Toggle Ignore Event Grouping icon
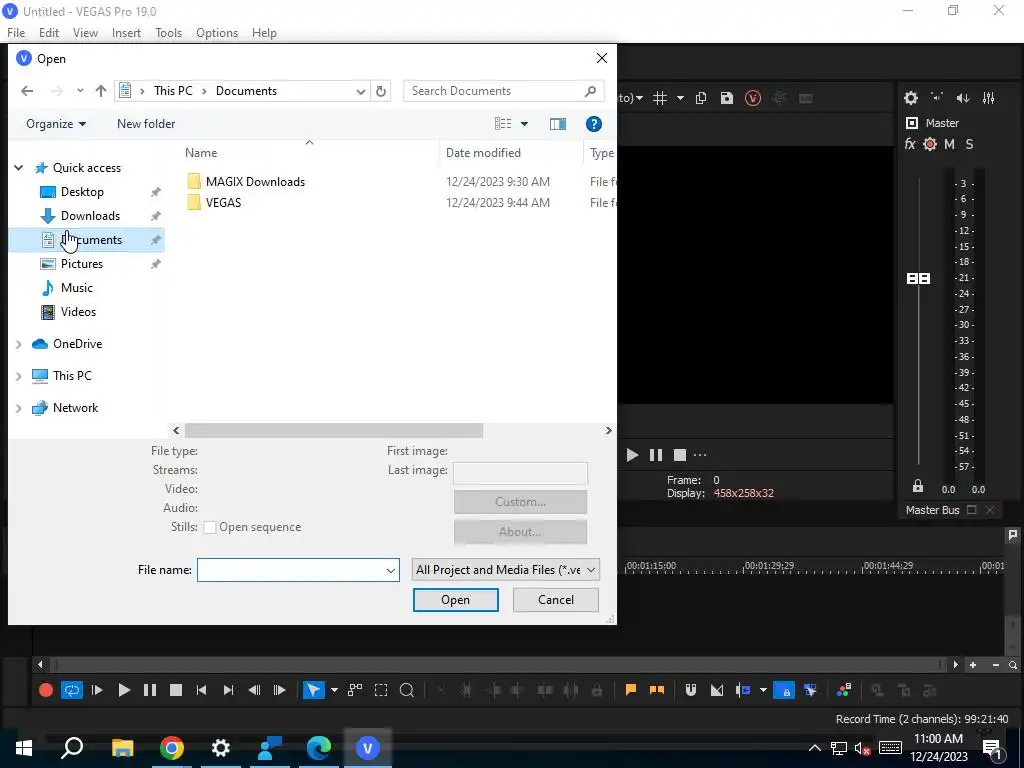1024x768 pixels. click(x=810, y=690)
